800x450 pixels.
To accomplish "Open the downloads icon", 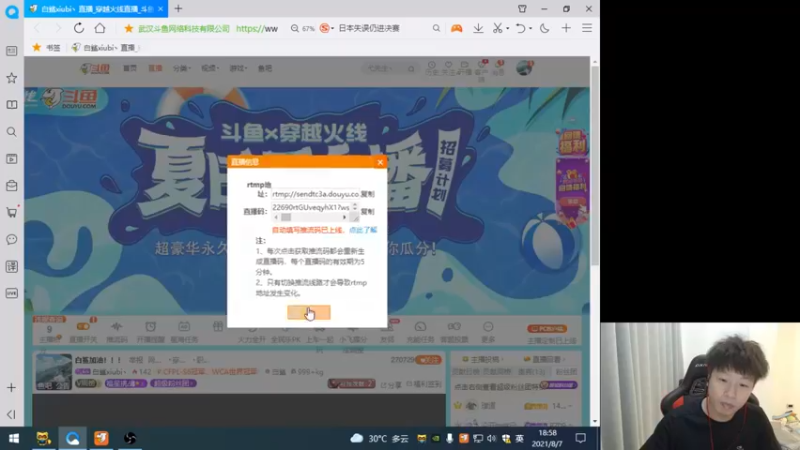I will click(x=478, y=28).
